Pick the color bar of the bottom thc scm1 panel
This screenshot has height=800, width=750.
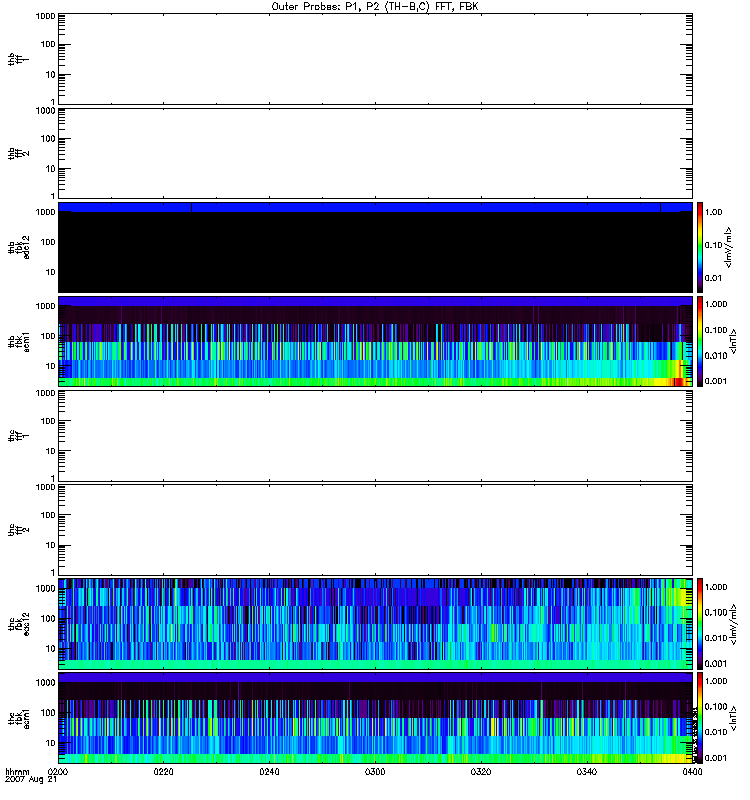point(701,716)
